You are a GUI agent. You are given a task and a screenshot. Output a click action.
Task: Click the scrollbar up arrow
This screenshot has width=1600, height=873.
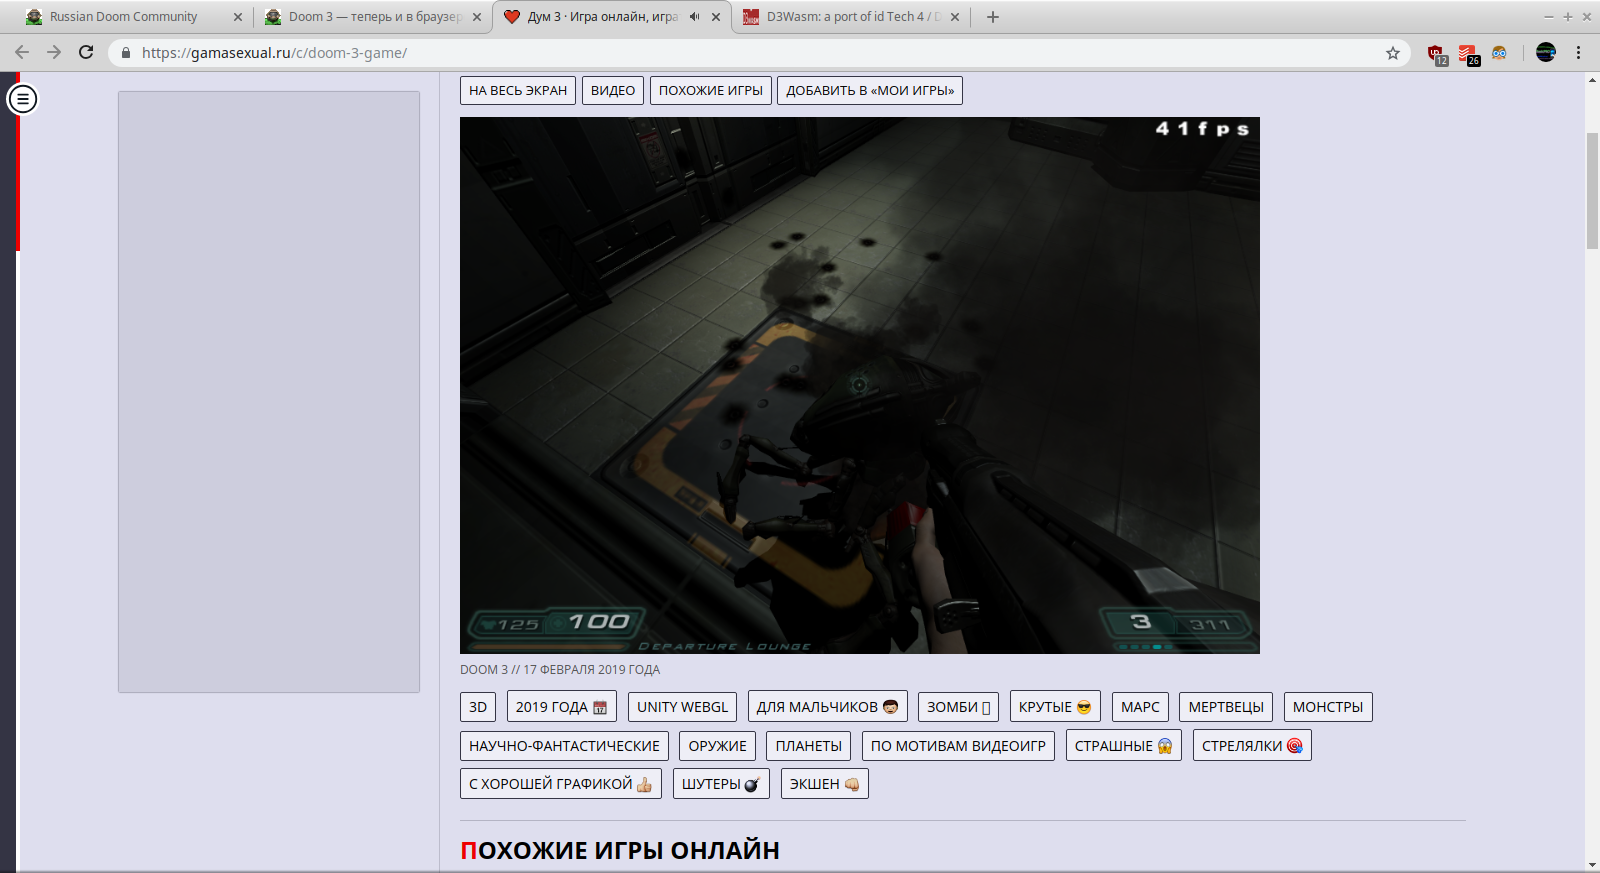(1592, 80)
